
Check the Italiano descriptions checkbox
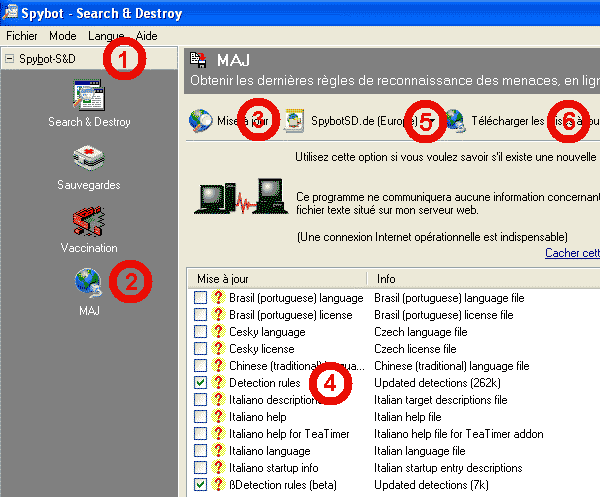(x=201, y=399)
